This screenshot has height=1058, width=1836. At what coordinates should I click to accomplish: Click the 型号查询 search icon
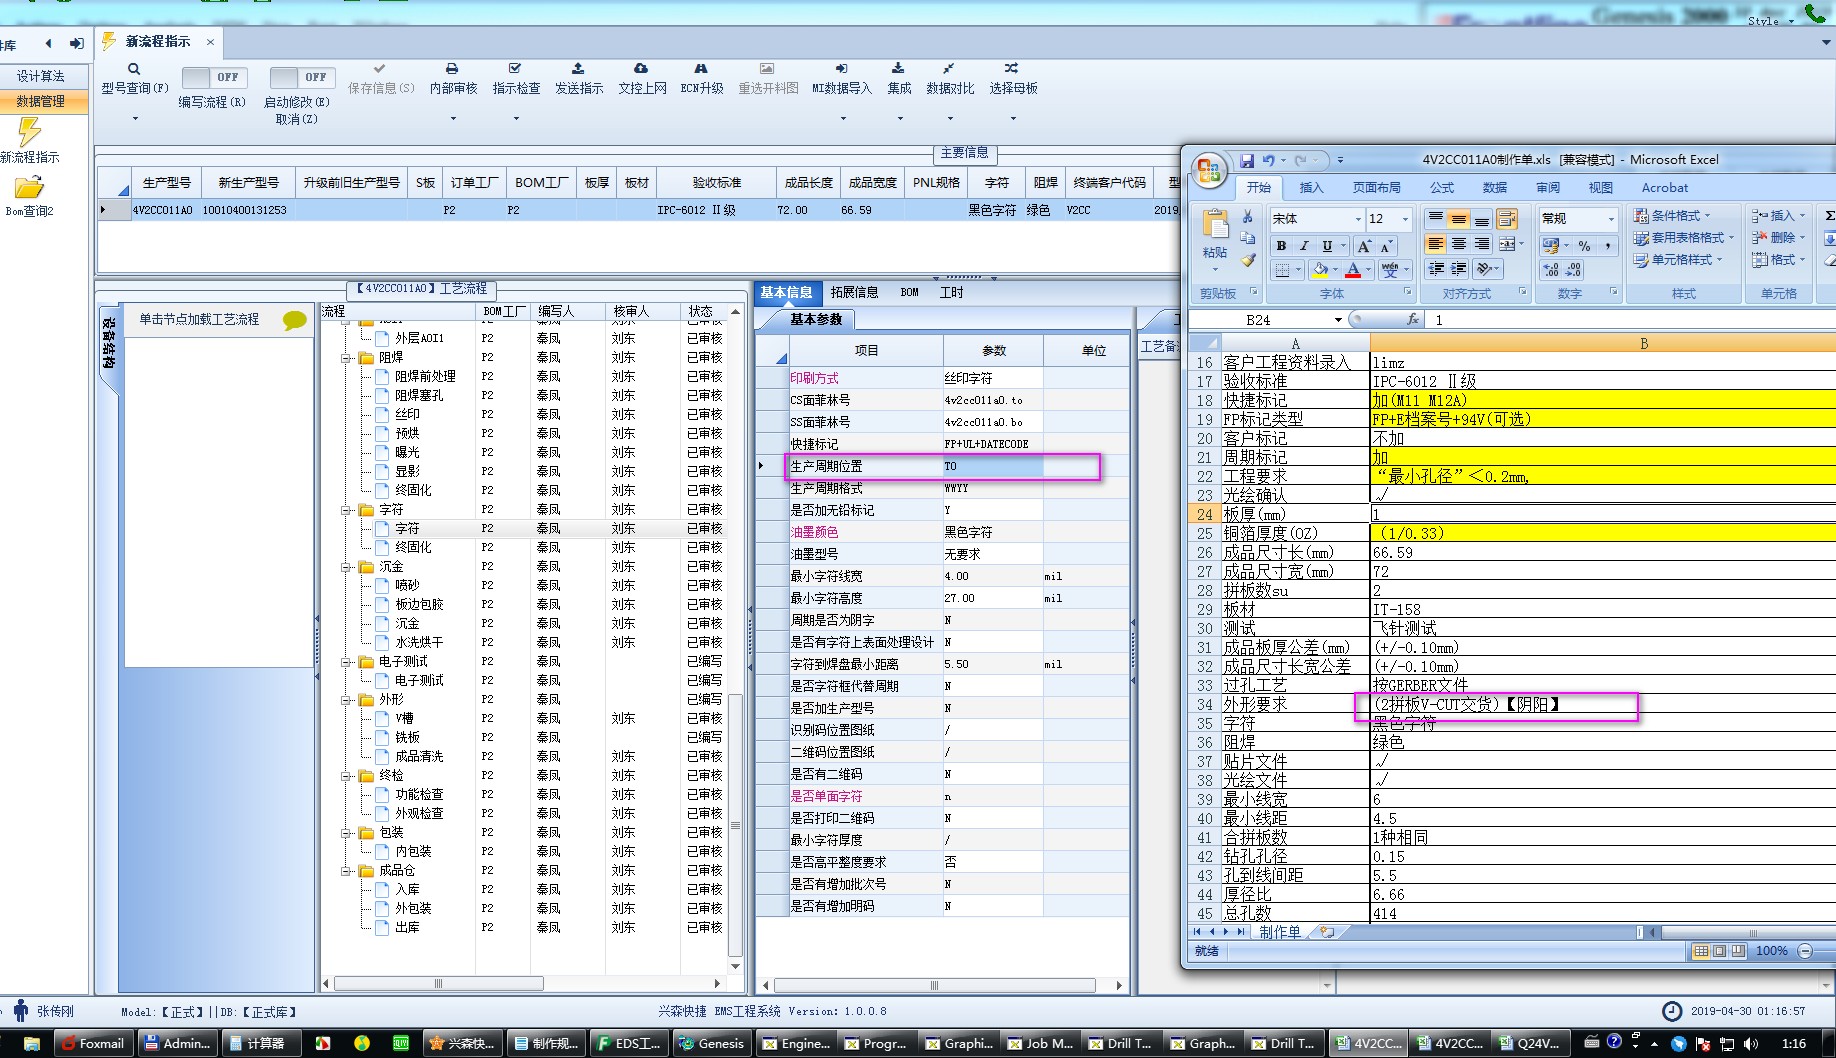(134, 69)
